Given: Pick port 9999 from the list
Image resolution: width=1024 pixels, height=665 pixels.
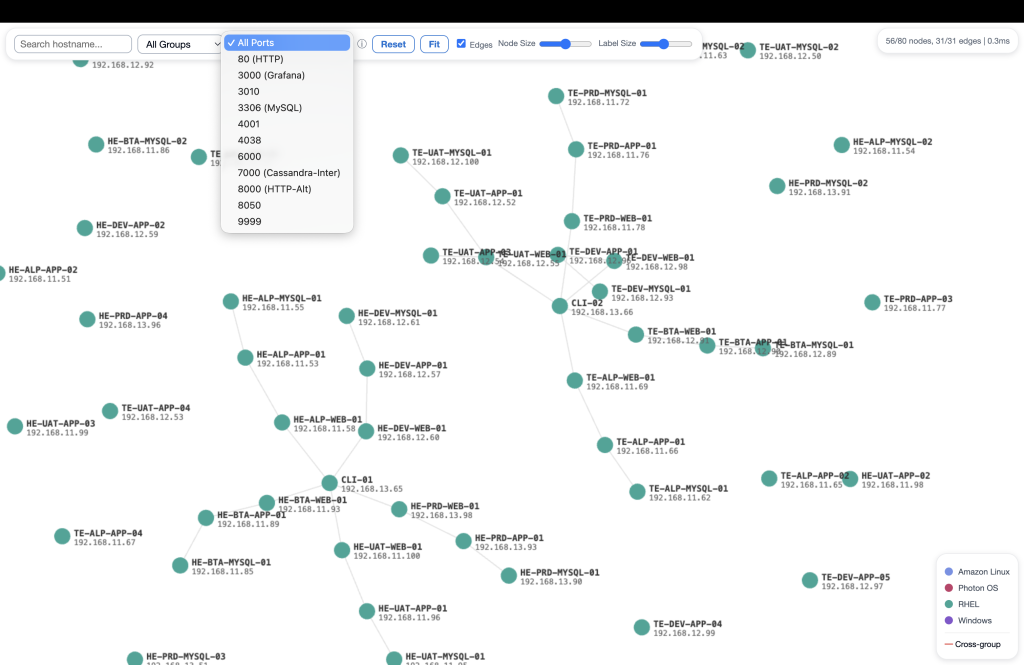Looking at the screenshot, I should 287,221.
